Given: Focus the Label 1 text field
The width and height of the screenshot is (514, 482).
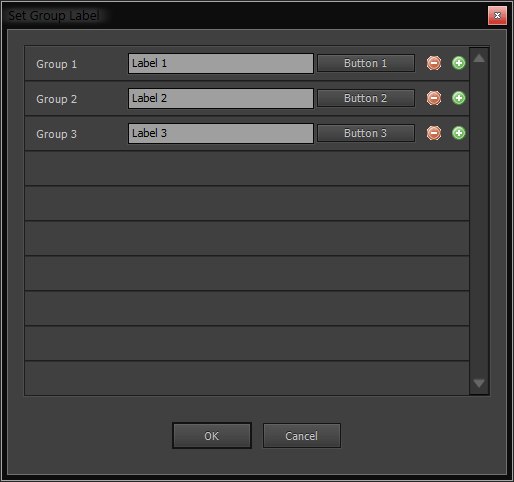Looking at the screenshot, I should (221, 63).
